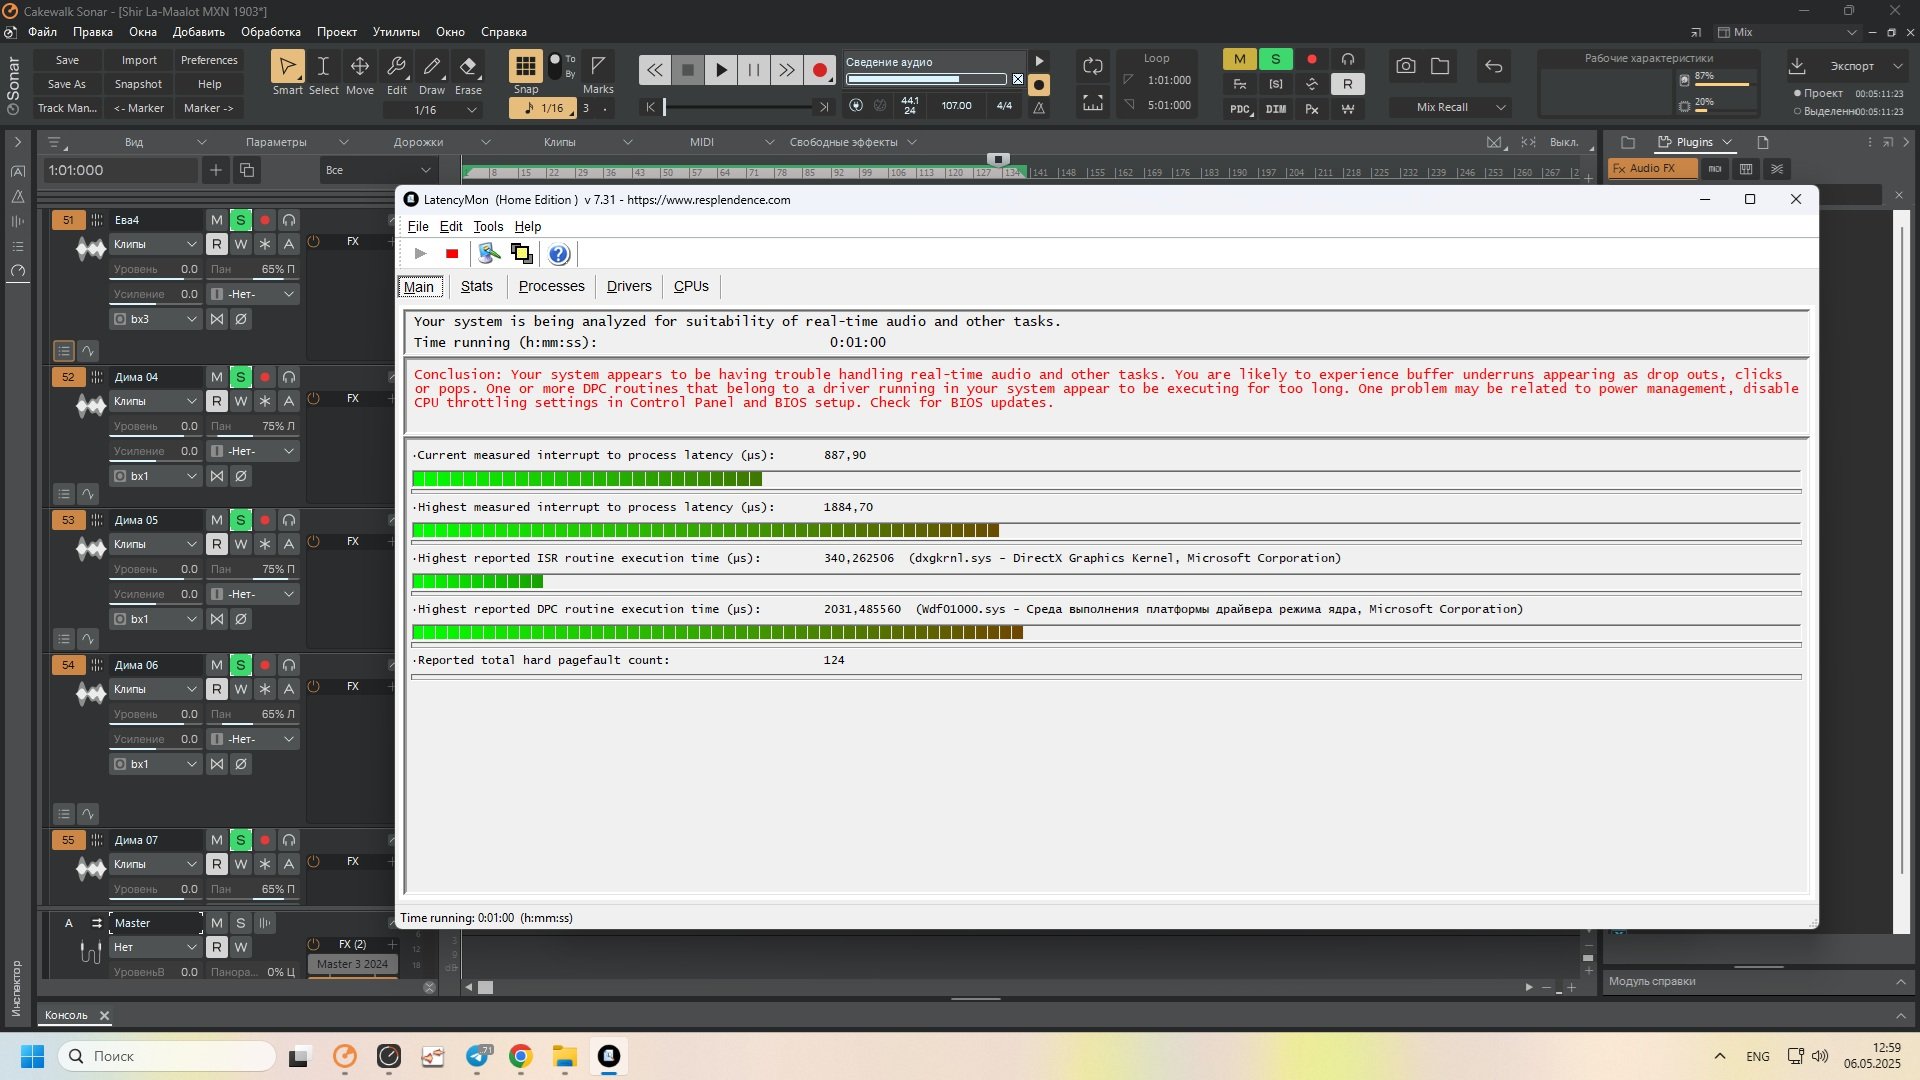Click the Save As button
Image resolution: width=1920 pixels, height=1080 pixels.
[67, 84]
